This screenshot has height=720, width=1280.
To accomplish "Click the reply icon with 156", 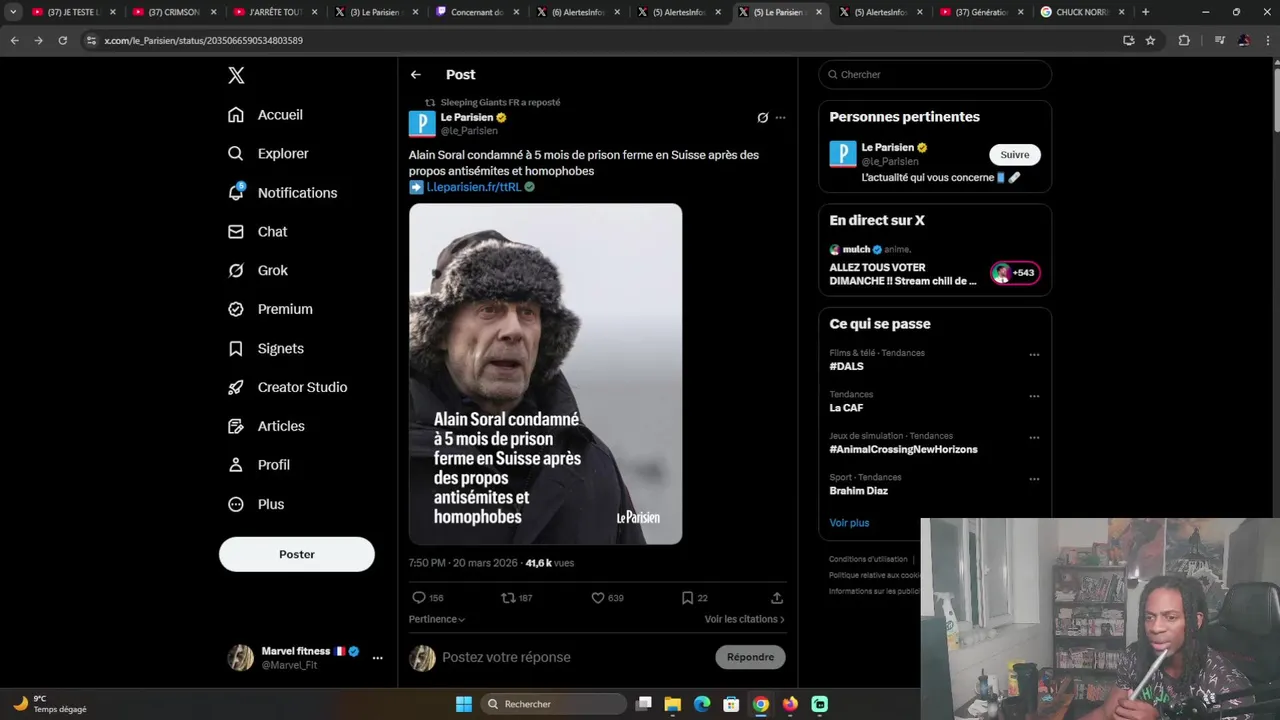I will 419,598.
